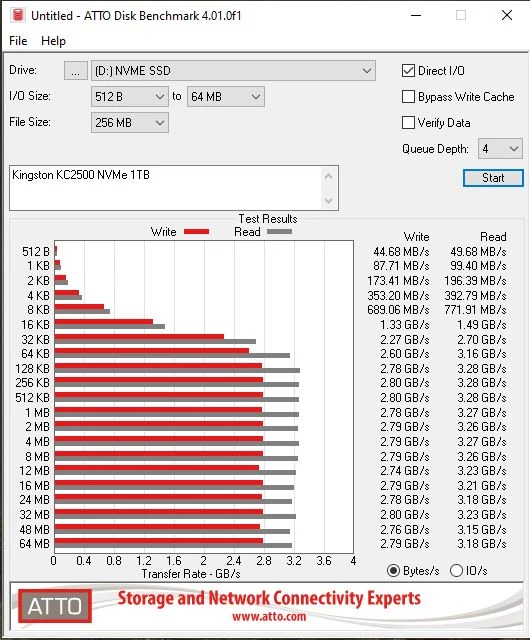
Task: Click the red Write legend swatch
Action: [x=196, y=232]
